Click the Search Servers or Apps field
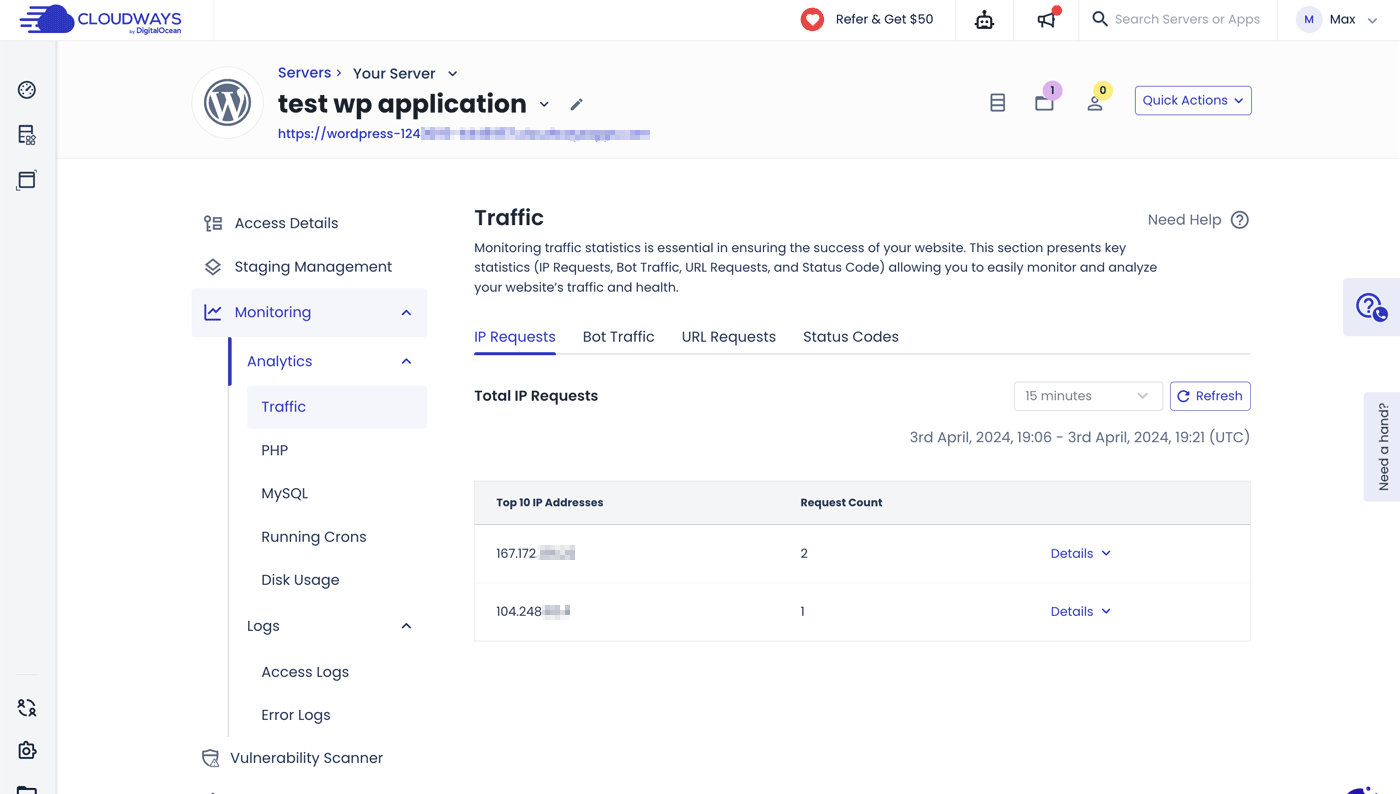The width and height of the screenshot is (1400, 794). (1187, 19)
